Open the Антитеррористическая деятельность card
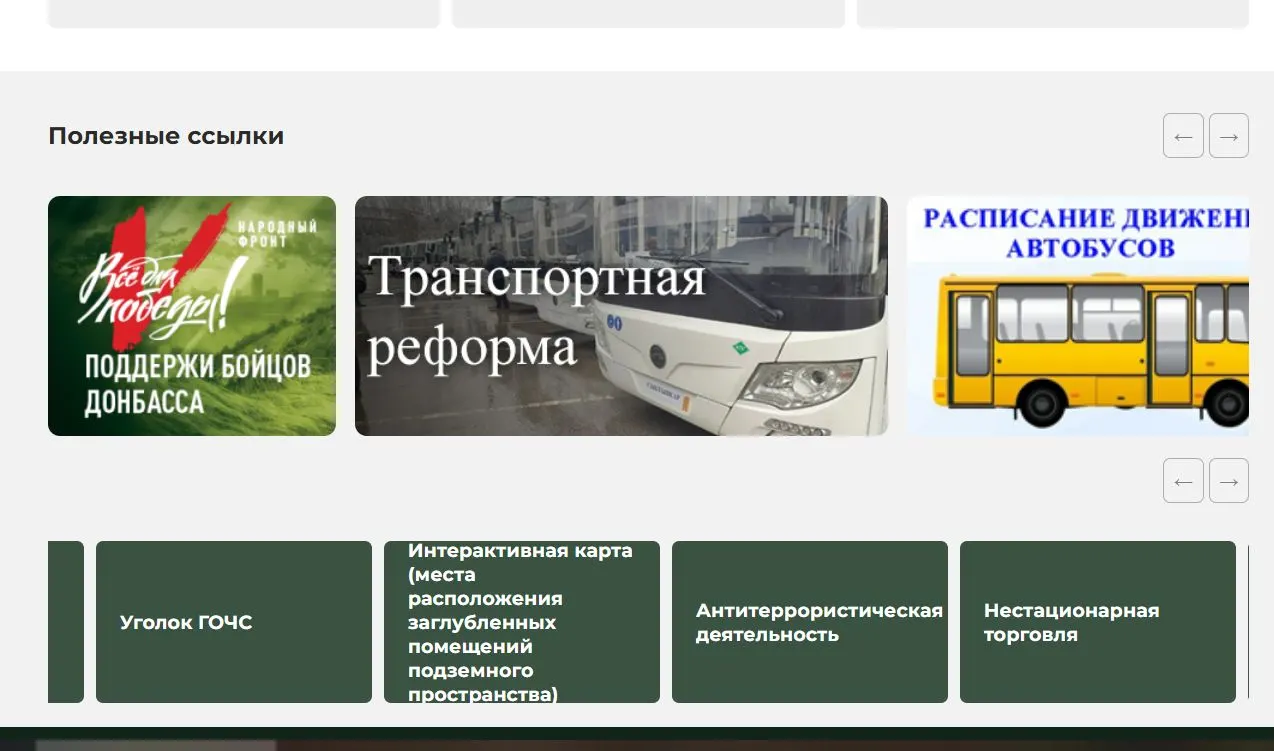 tap(810, 622)
